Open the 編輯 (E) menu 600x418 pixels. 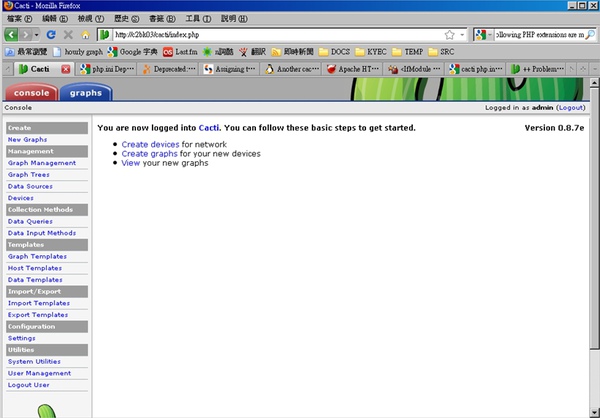click(x=55, y=18)
